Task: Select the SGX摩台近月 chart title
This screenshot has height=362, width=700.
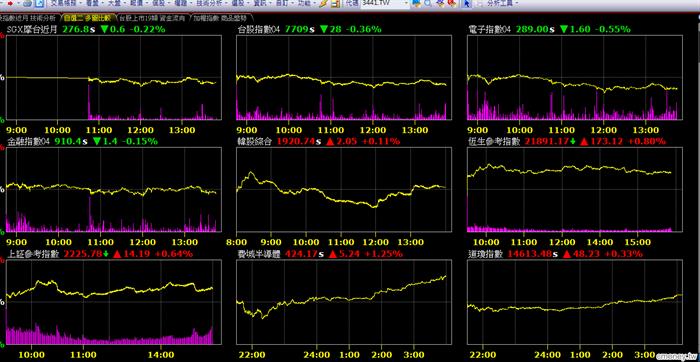Action: pos(33,29)
